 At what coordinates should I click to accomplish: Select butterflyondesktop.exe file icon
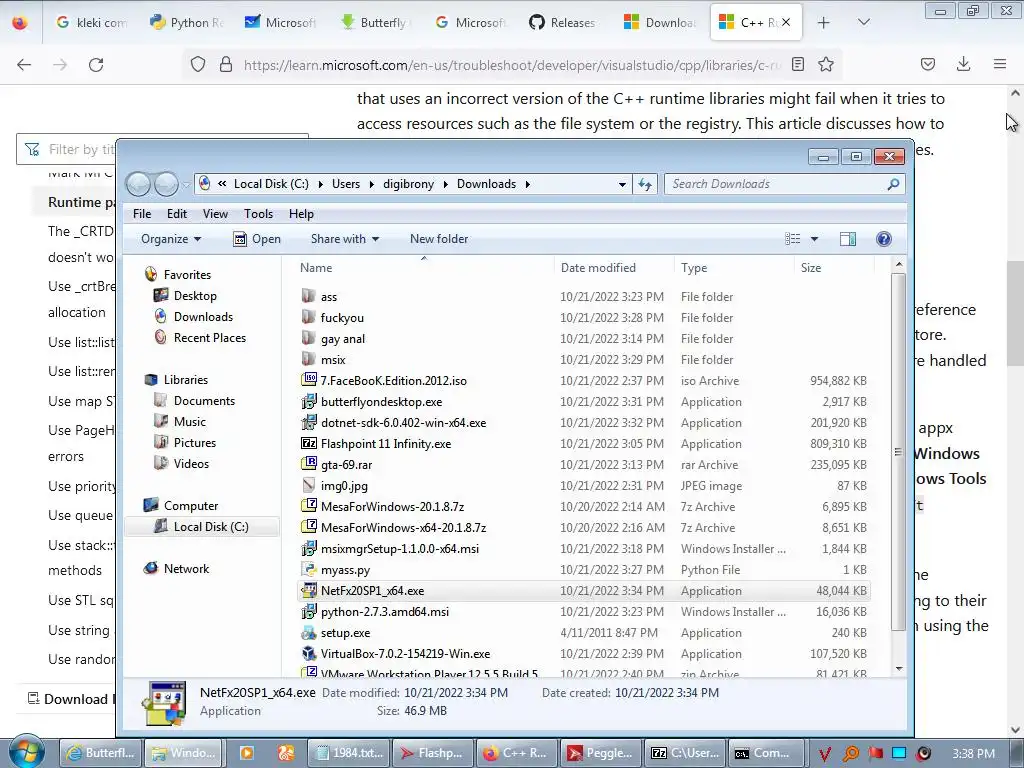pyautogui.click(x=309, y=402)
